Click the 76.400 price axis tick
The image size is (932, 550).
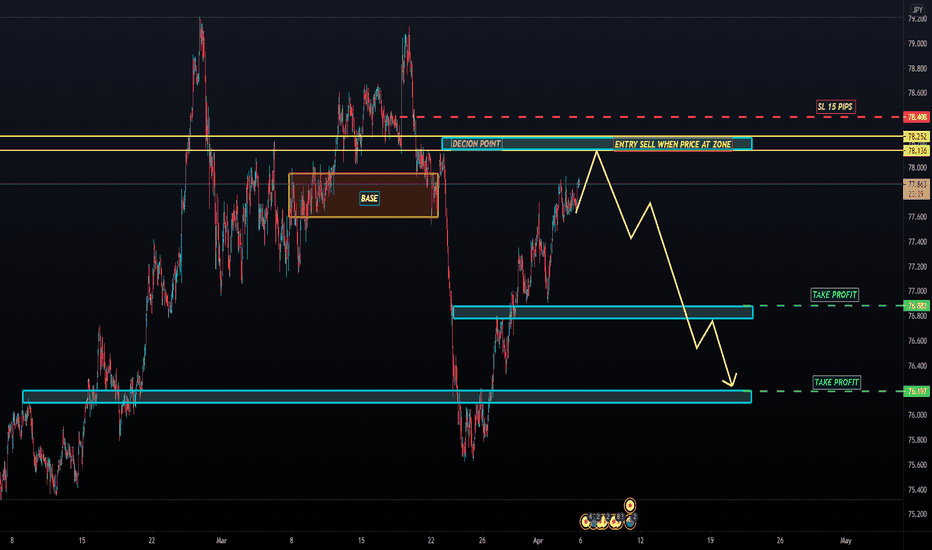(917, 366)
